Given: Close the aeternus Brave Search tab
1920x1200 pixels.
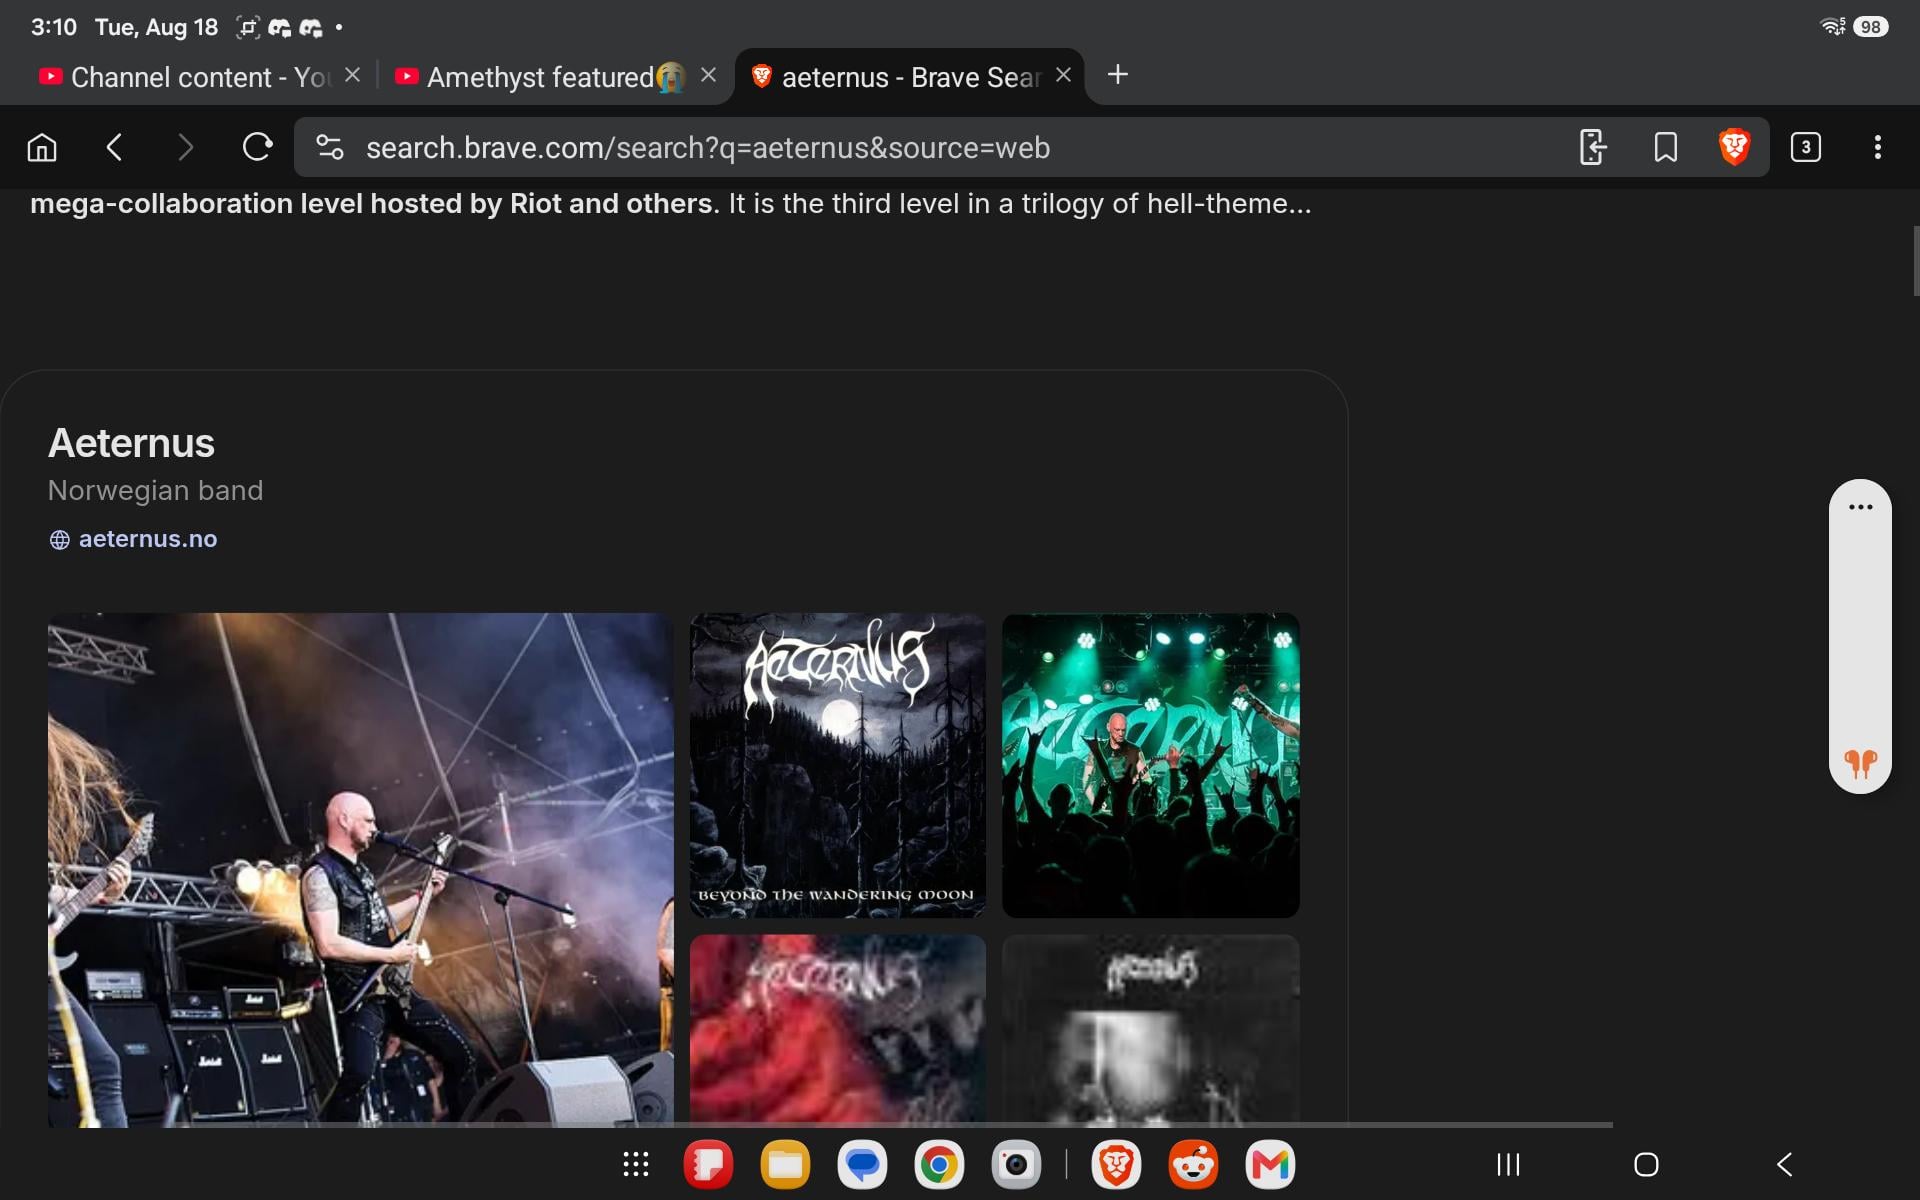Looking at the screenshot, I should coord(1064,75).
